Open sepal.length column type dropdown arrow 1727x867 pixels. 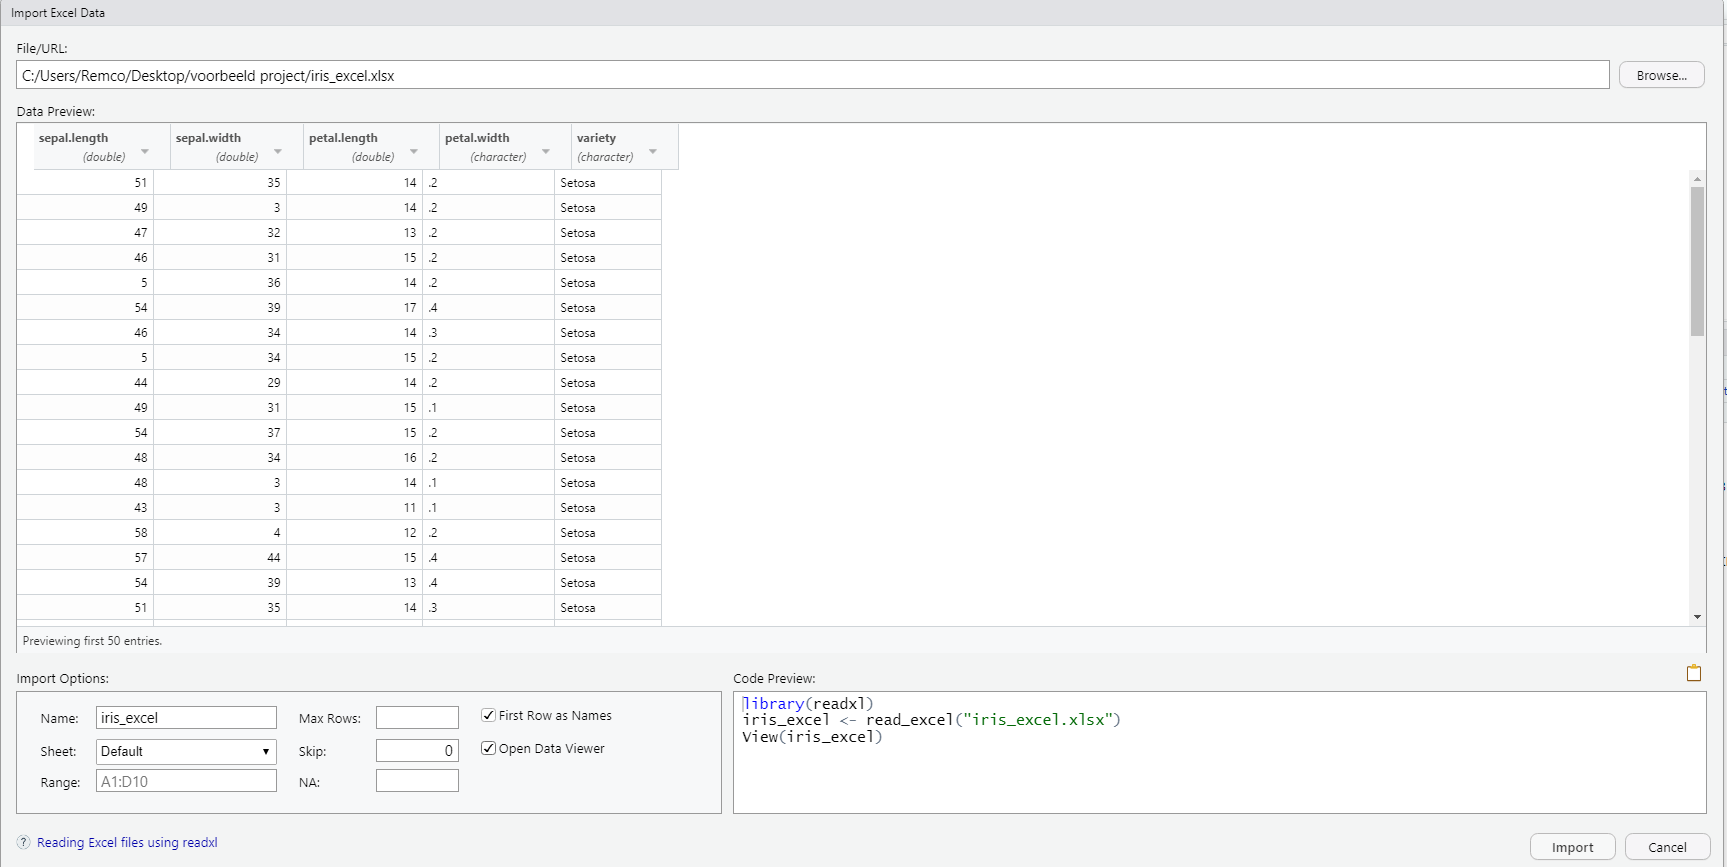click(x=145, y=152)
